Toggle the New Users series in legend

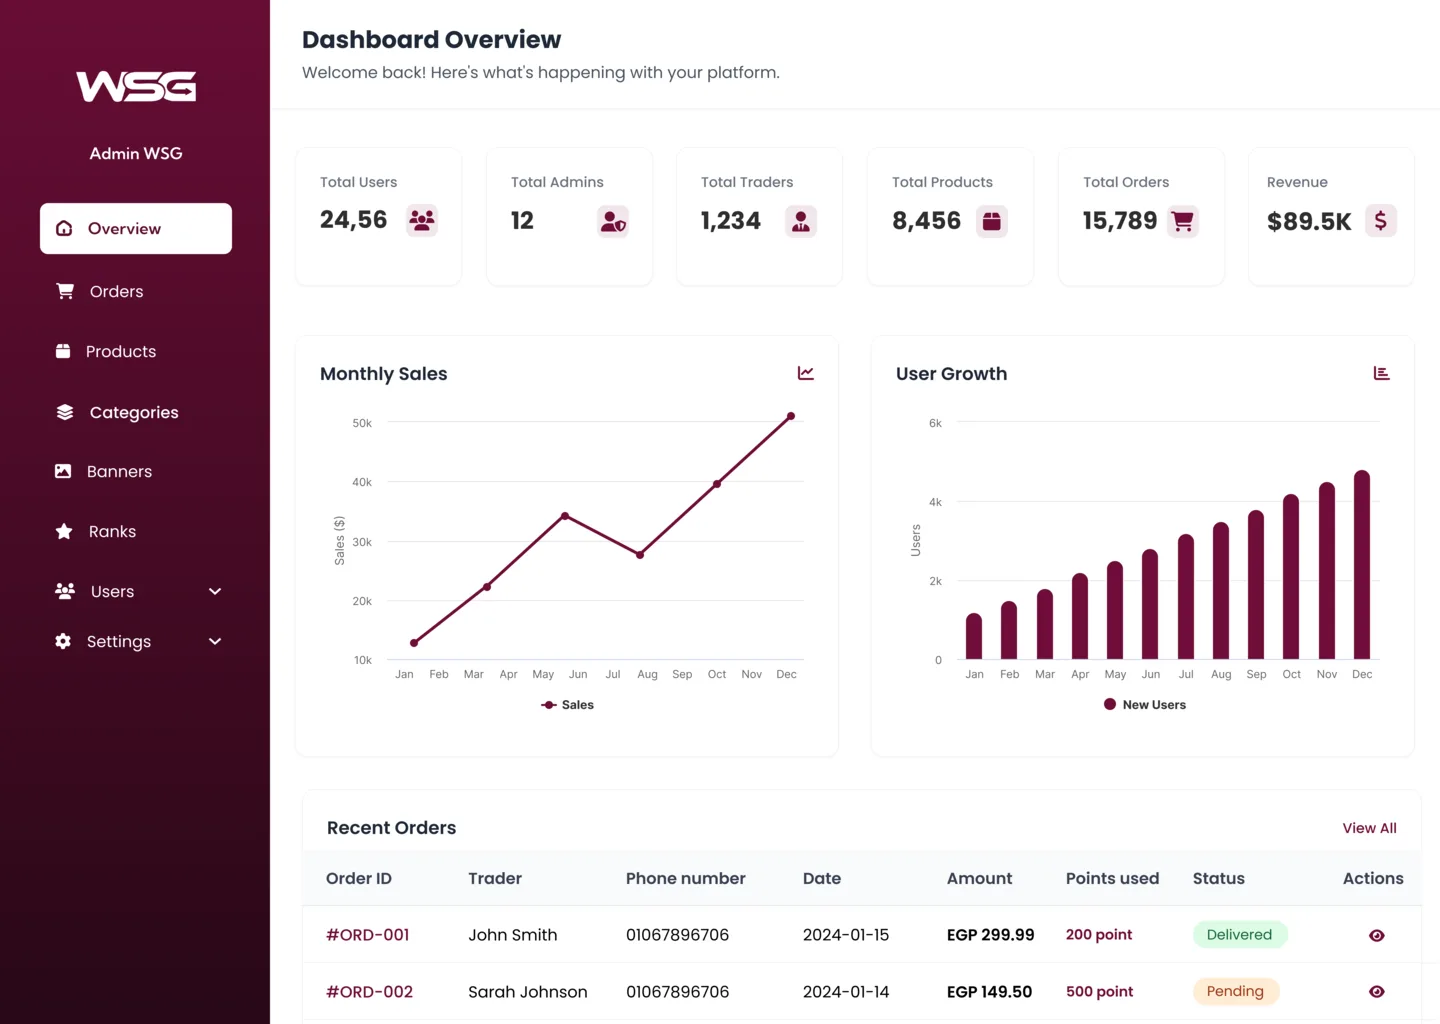click(1144, 705)
